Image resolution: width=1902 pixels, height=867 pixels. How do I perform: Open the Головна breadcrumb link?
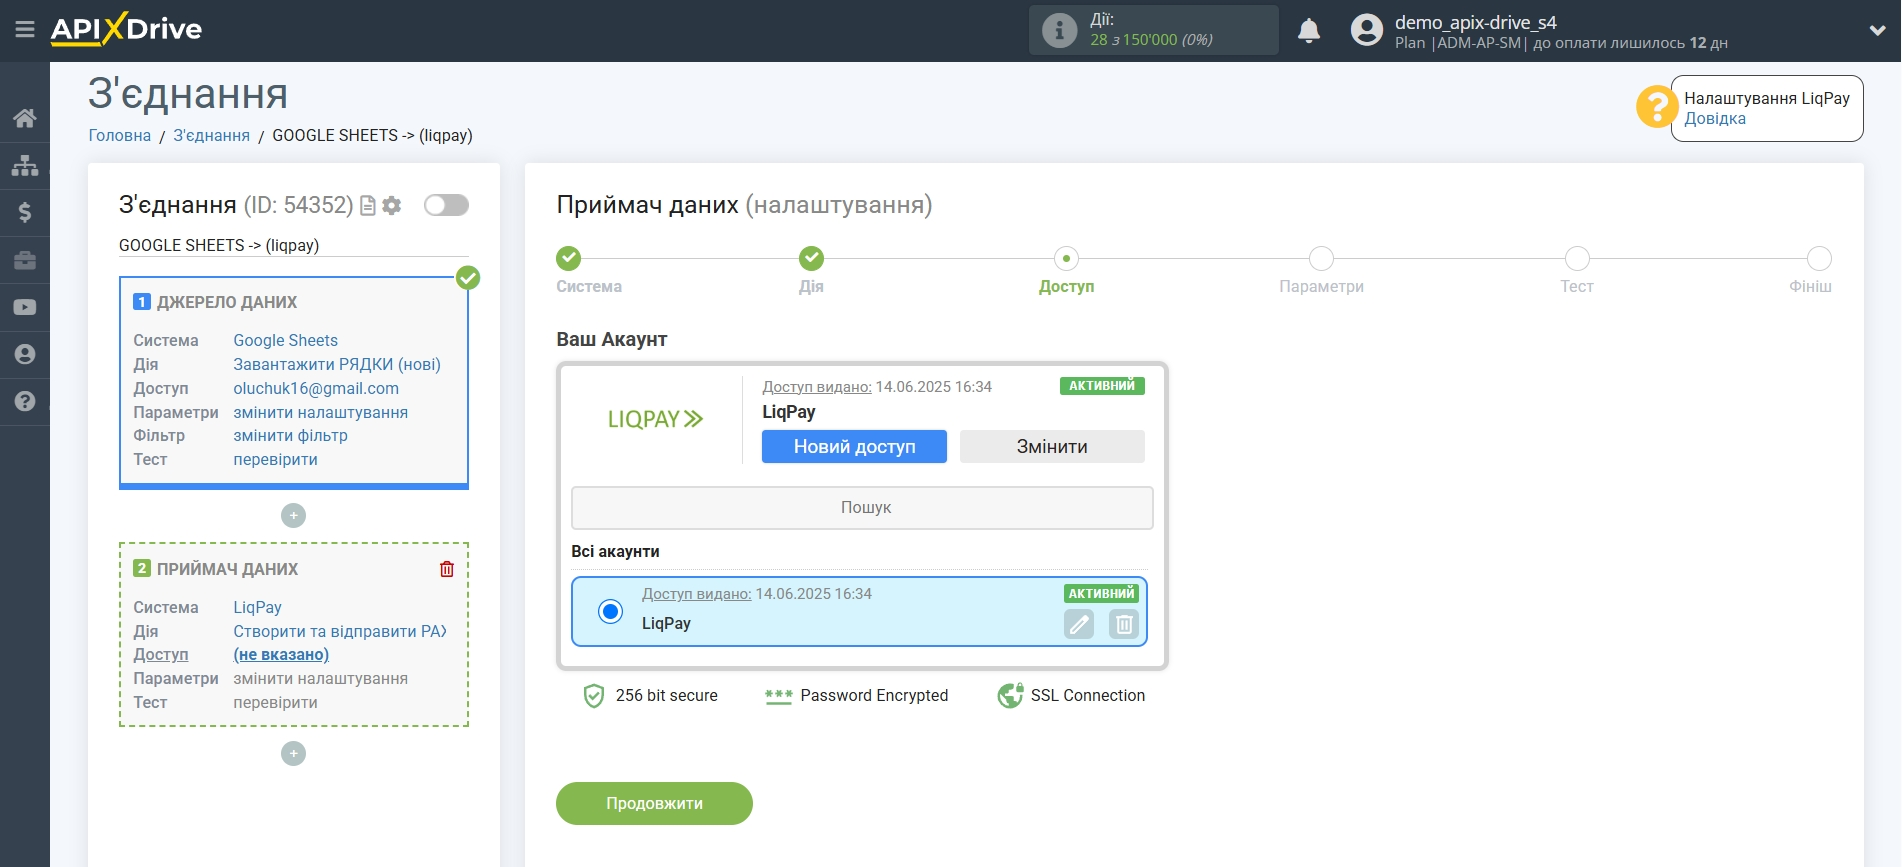120,135
